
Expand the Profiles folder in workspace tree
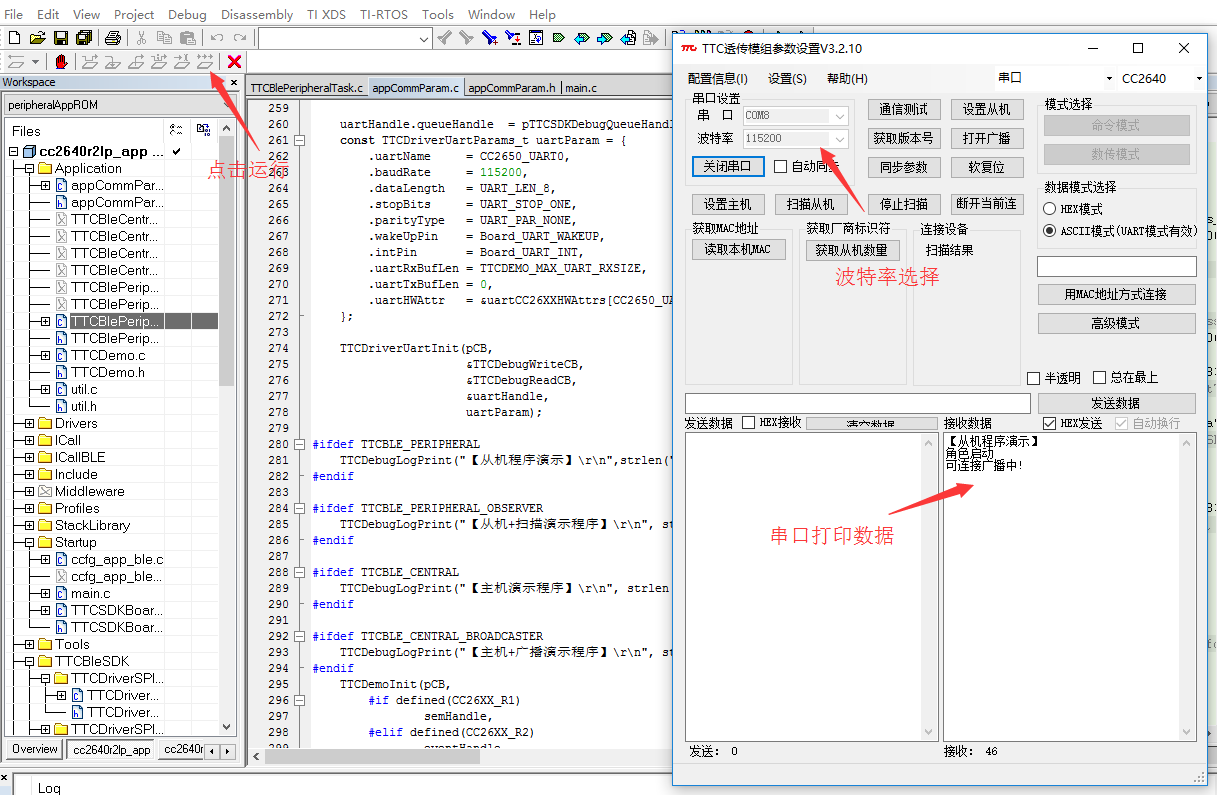click(x=29, y=509)
